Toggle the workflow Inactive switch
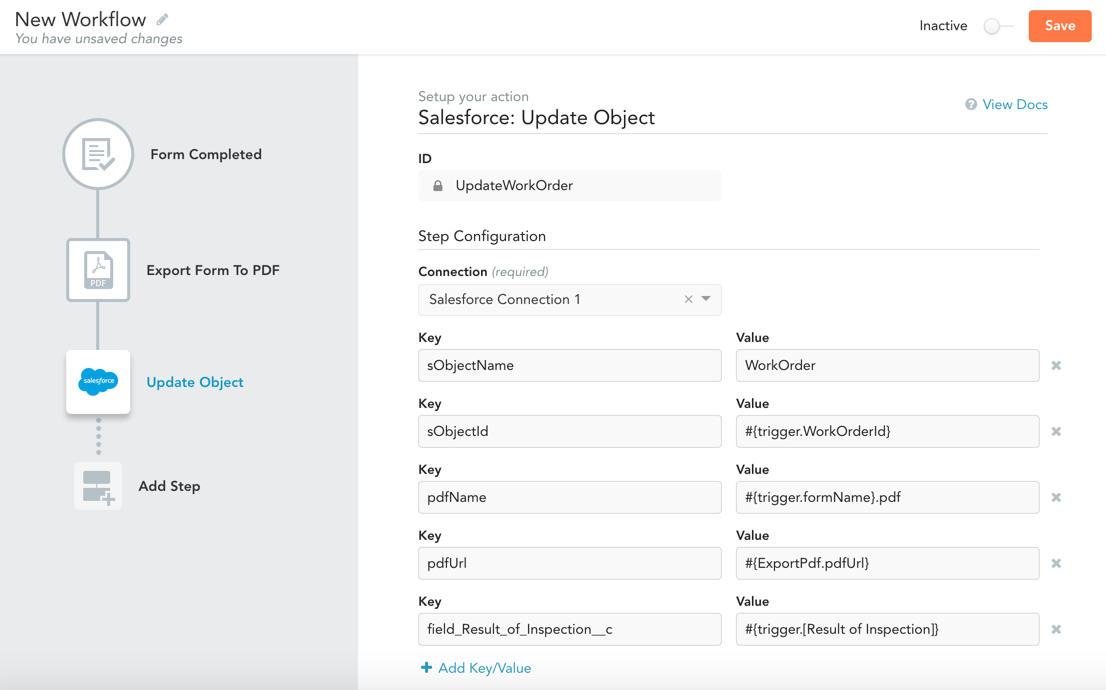 998,26
